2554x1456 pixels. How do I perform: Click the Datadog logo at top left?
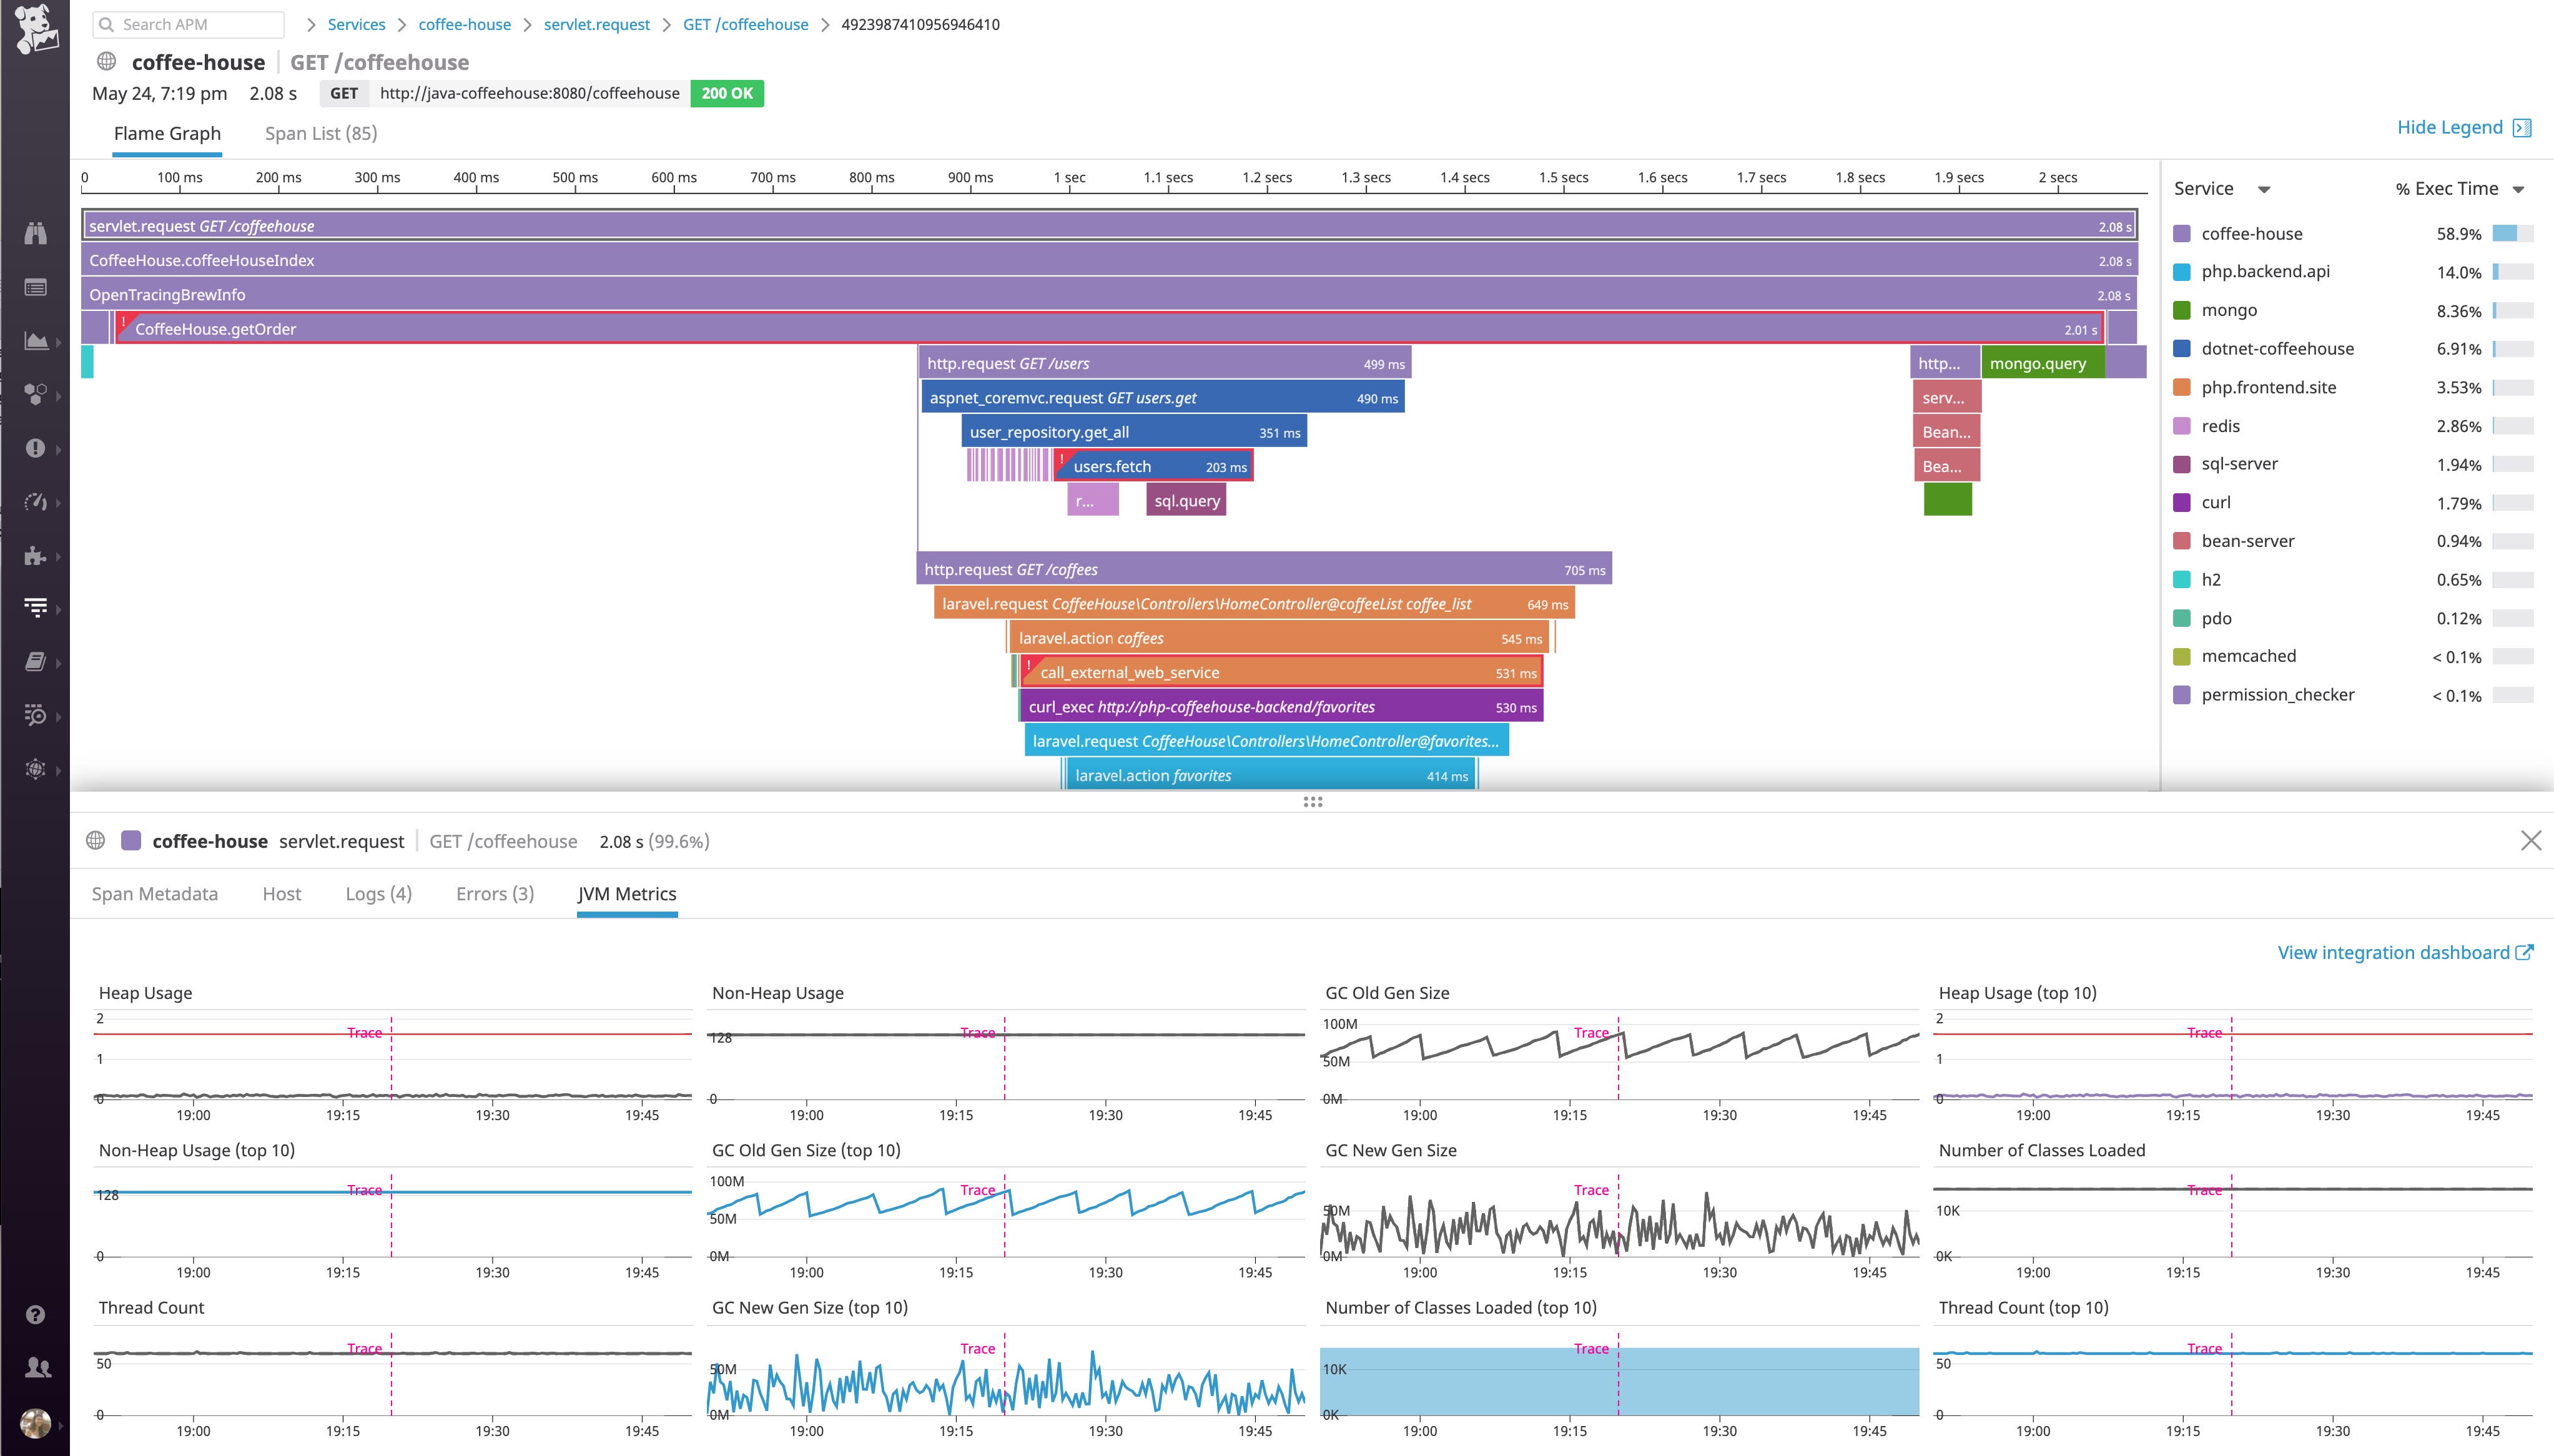36,30
